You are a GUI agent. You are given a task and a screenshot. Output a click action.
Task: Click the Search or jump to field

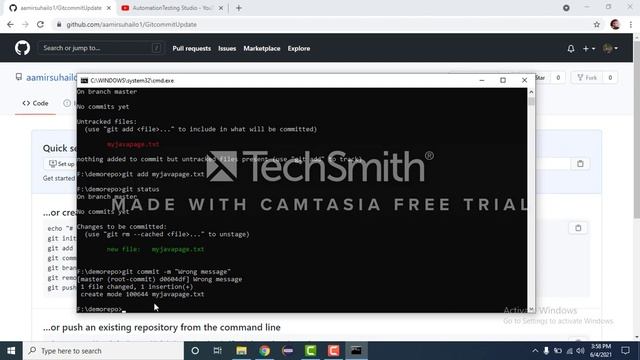click(101, 48)
